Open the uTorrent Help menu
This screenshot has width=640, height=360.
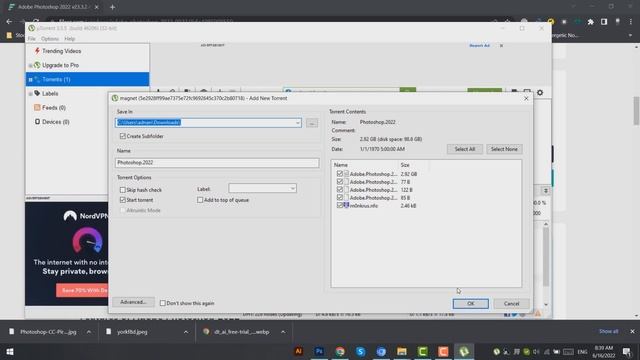[x=69, y=39]
